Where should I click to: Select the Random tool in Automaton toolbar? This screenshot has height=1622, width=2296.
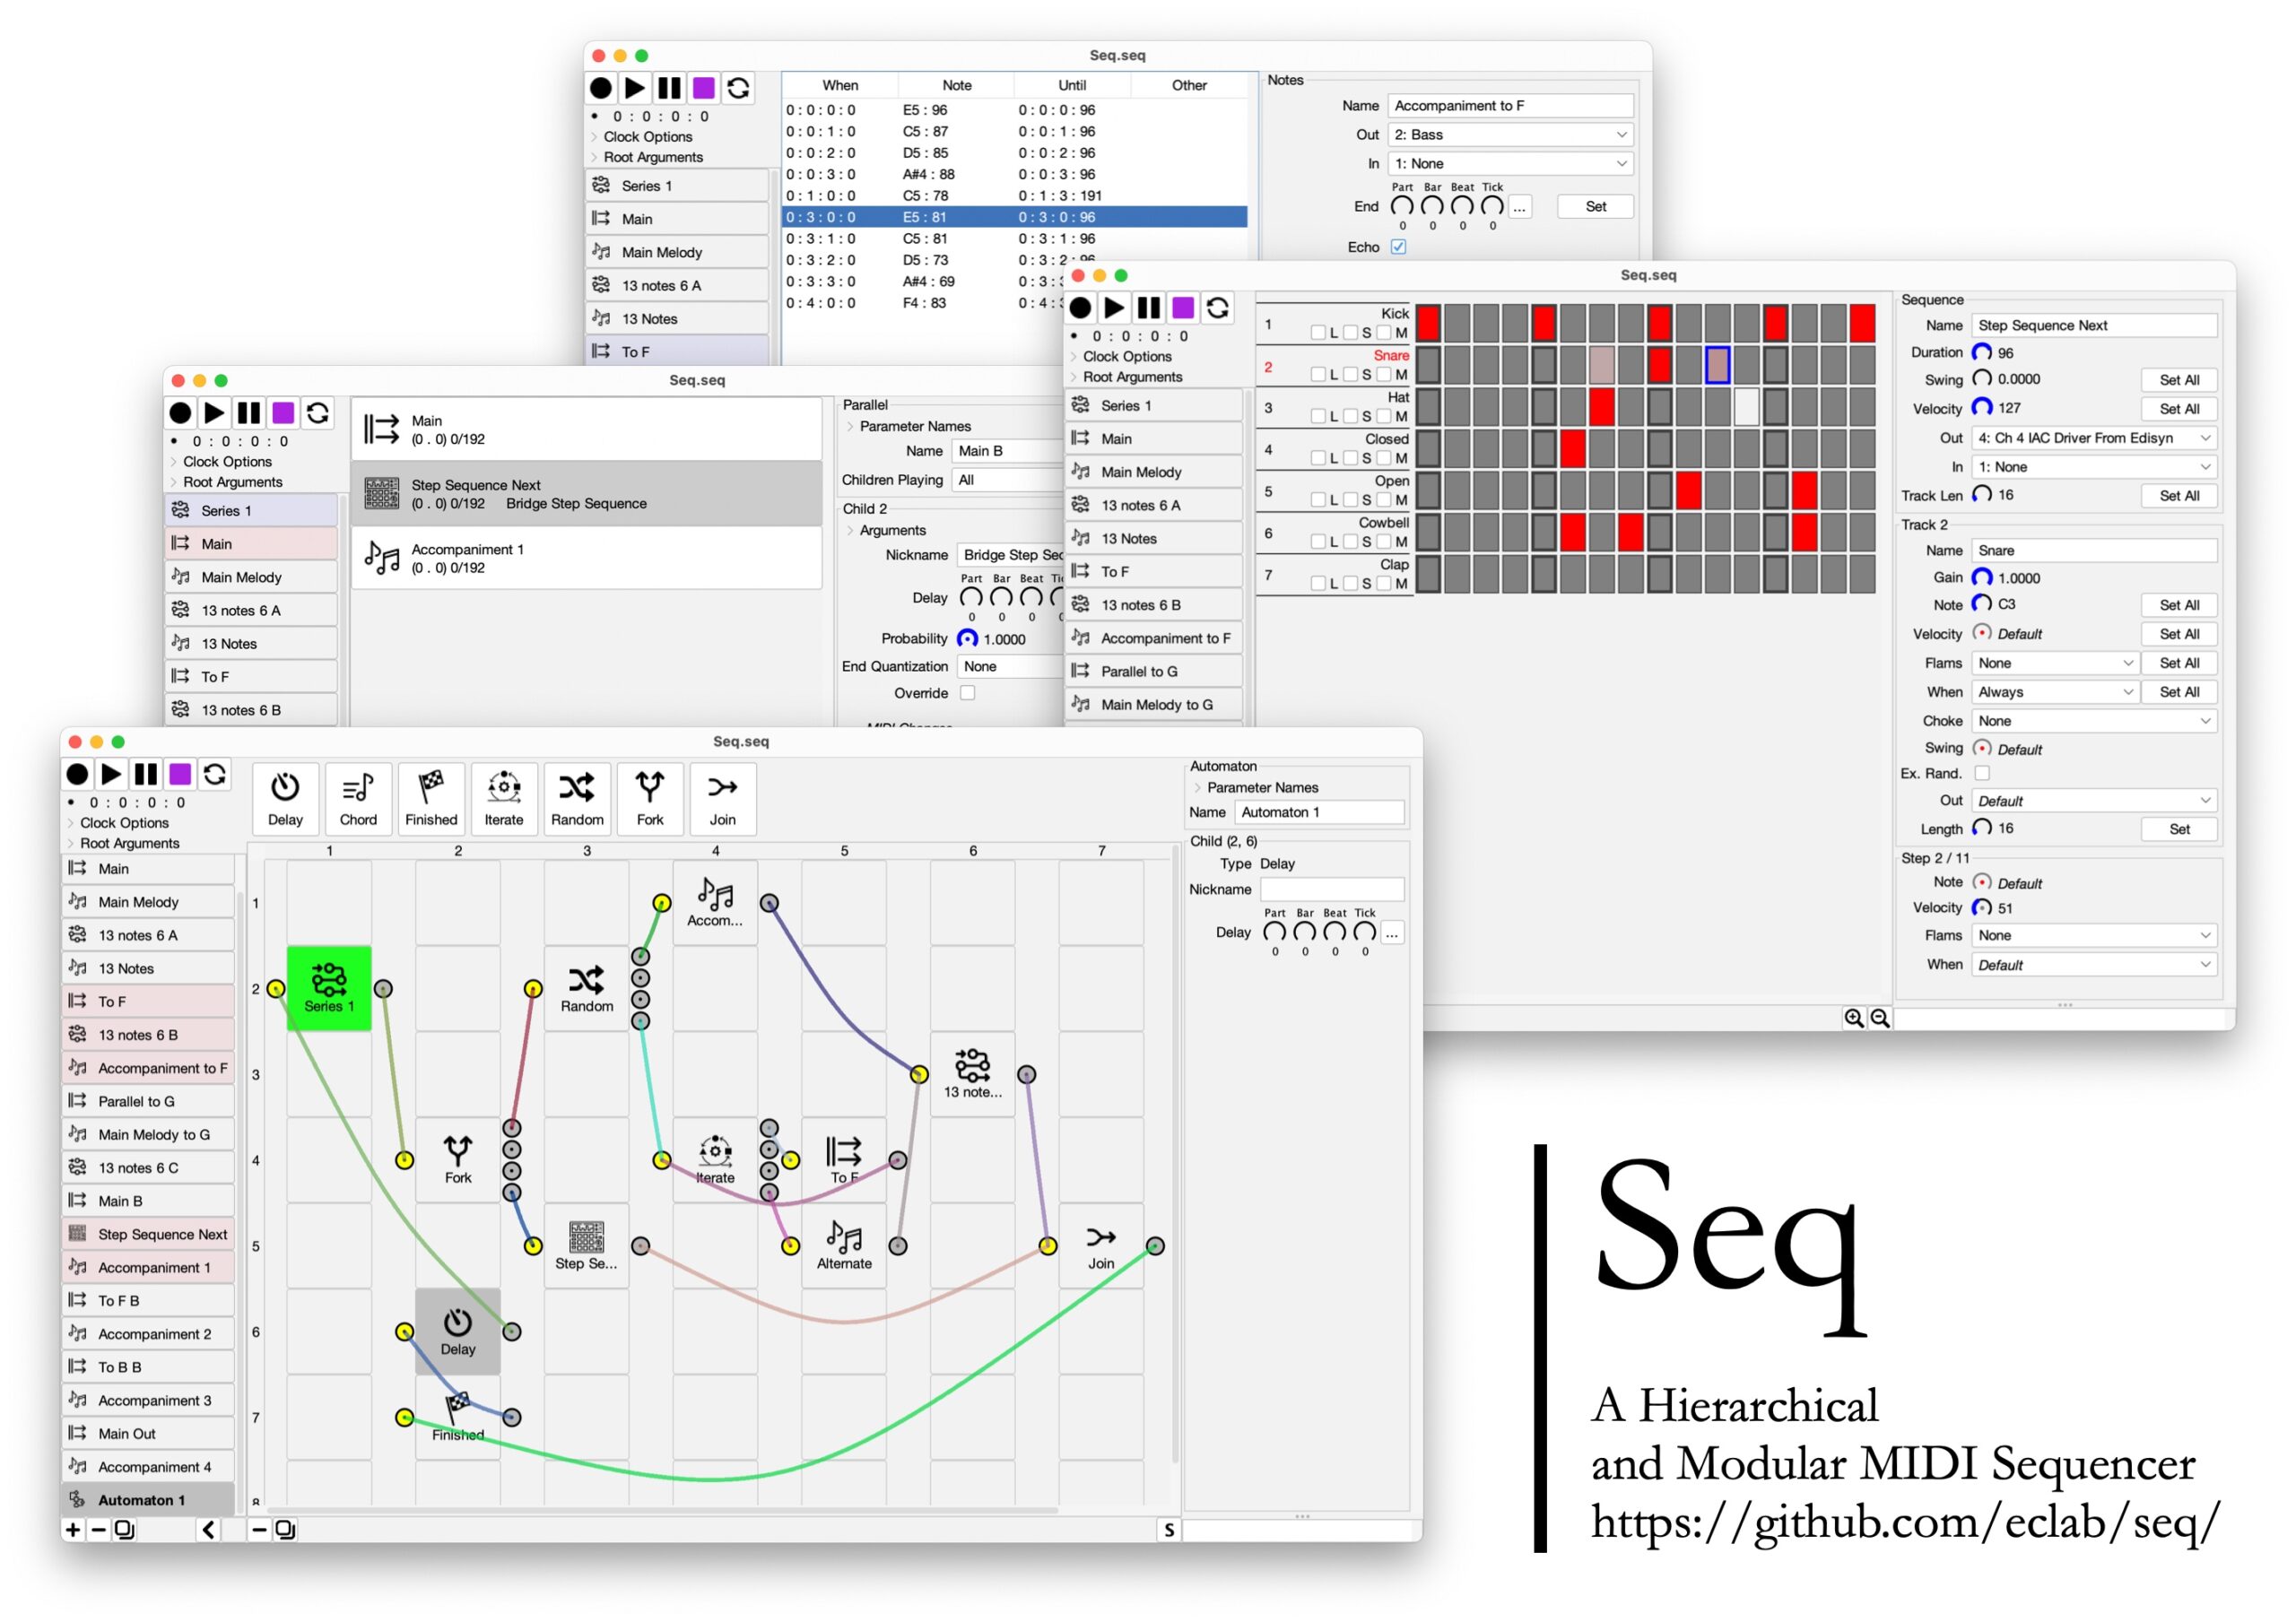click(577, 799)
